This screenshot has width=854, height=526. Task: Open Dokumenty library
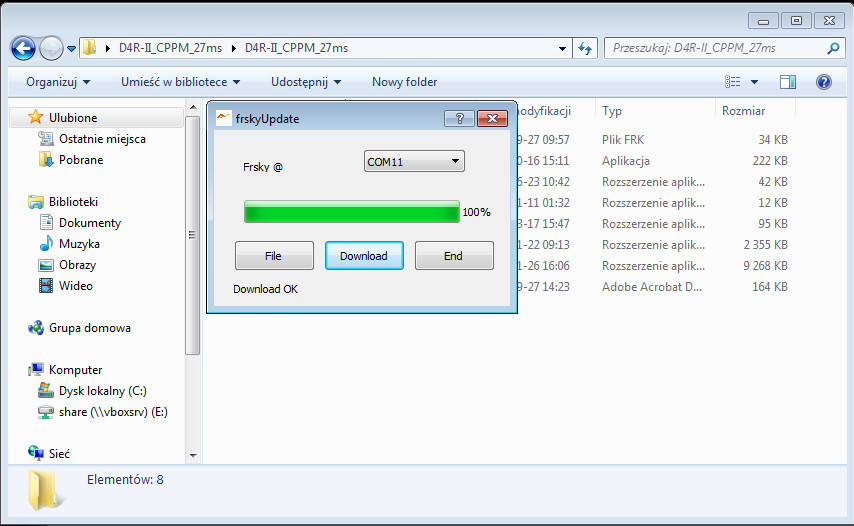(90, 223)
